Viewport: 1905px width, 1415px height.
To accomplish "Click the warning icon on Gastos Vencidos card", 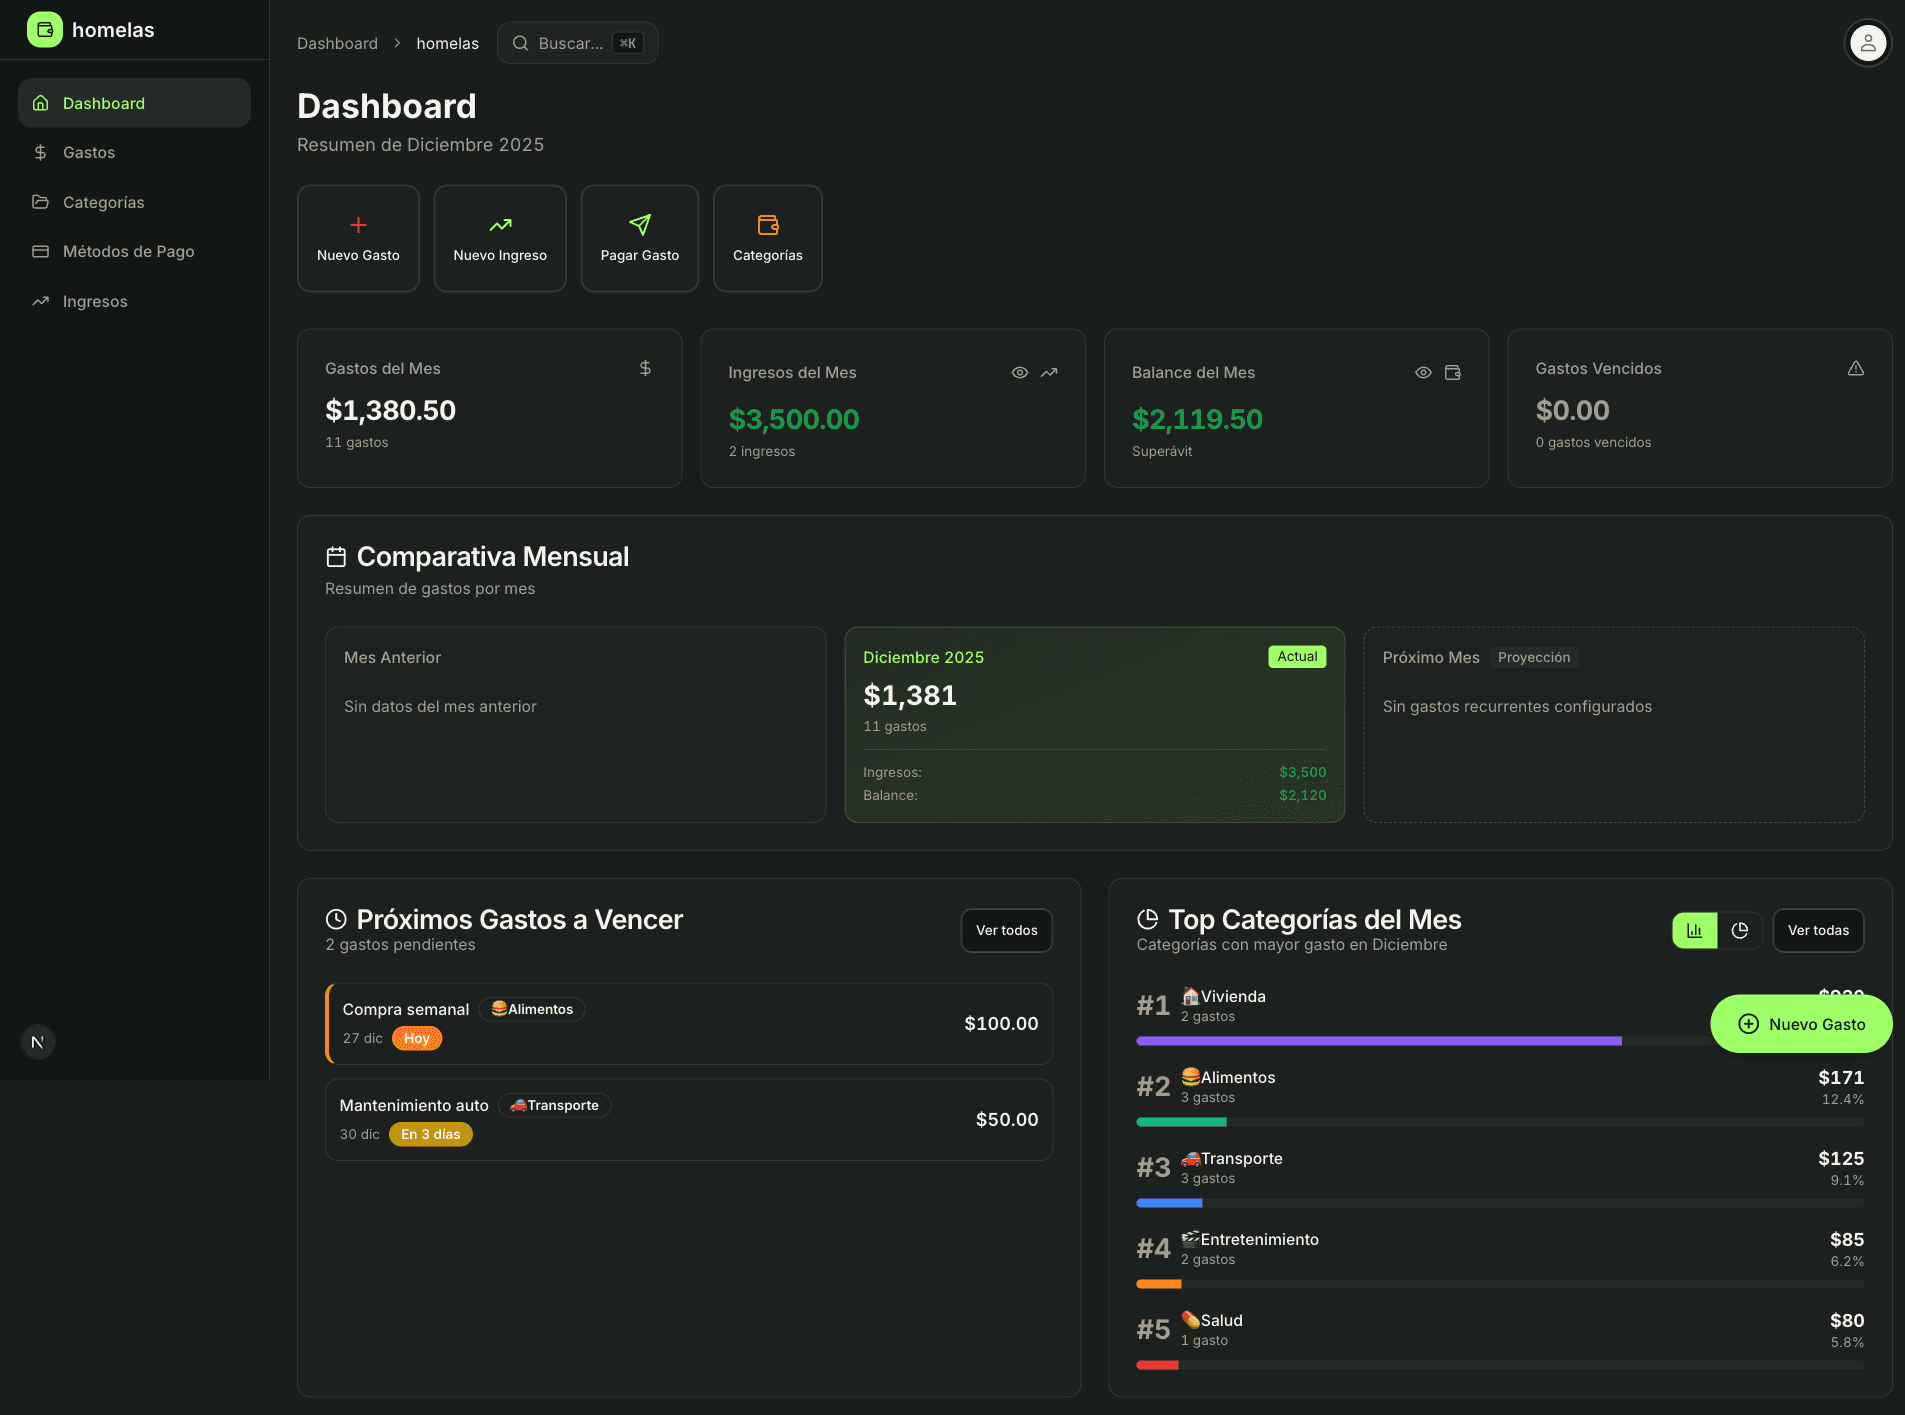I will tap(1856, 368).
